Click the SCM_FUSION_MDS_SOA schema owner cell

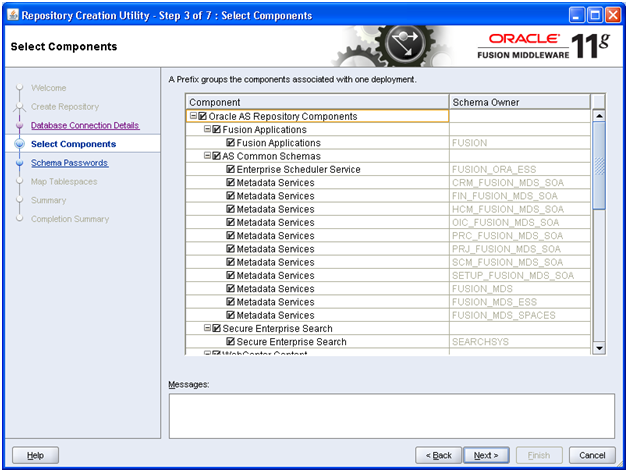click(x=520, y=262)
